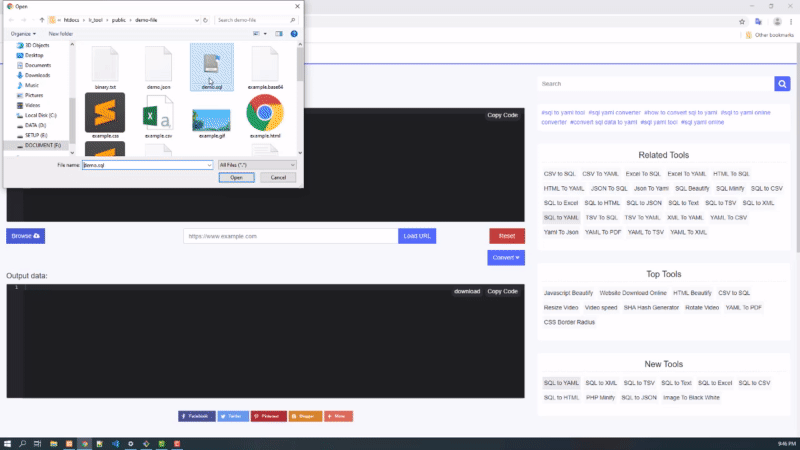Click the Up folder arrow in dialog
800x450 pixels.
coord(41,19)
